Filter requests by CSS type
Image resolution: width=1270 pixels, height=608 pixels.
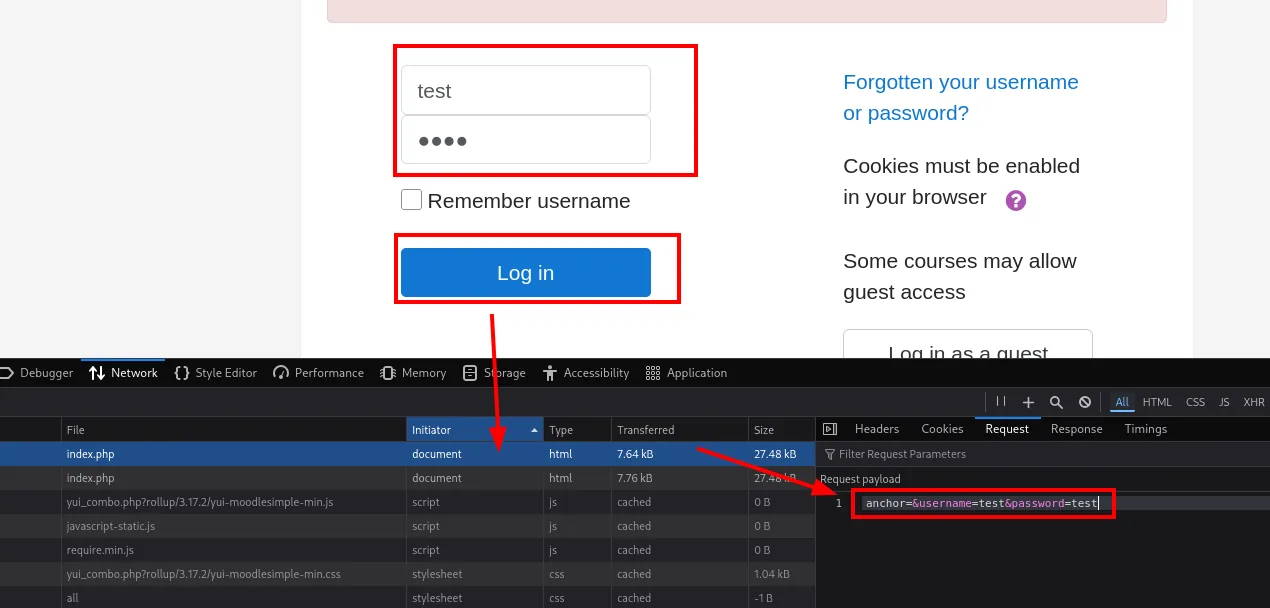click(x=1195, y=402)
